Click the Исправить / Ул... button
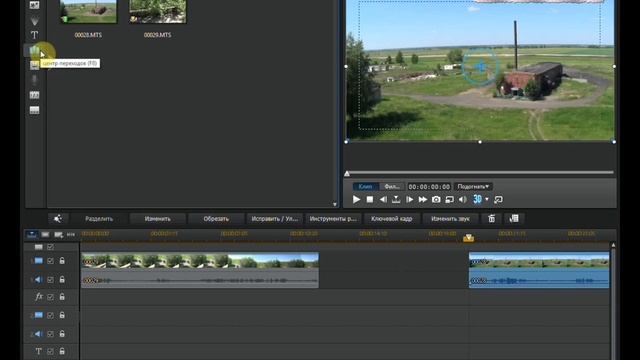Screen dimensions: 640x360 click(x=274, y=219)
